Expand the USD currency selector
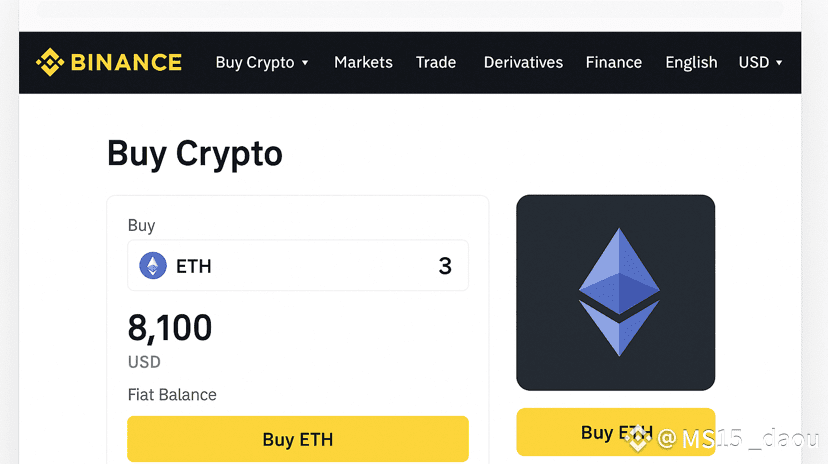The image size is (828, 464). pos(754,62)
